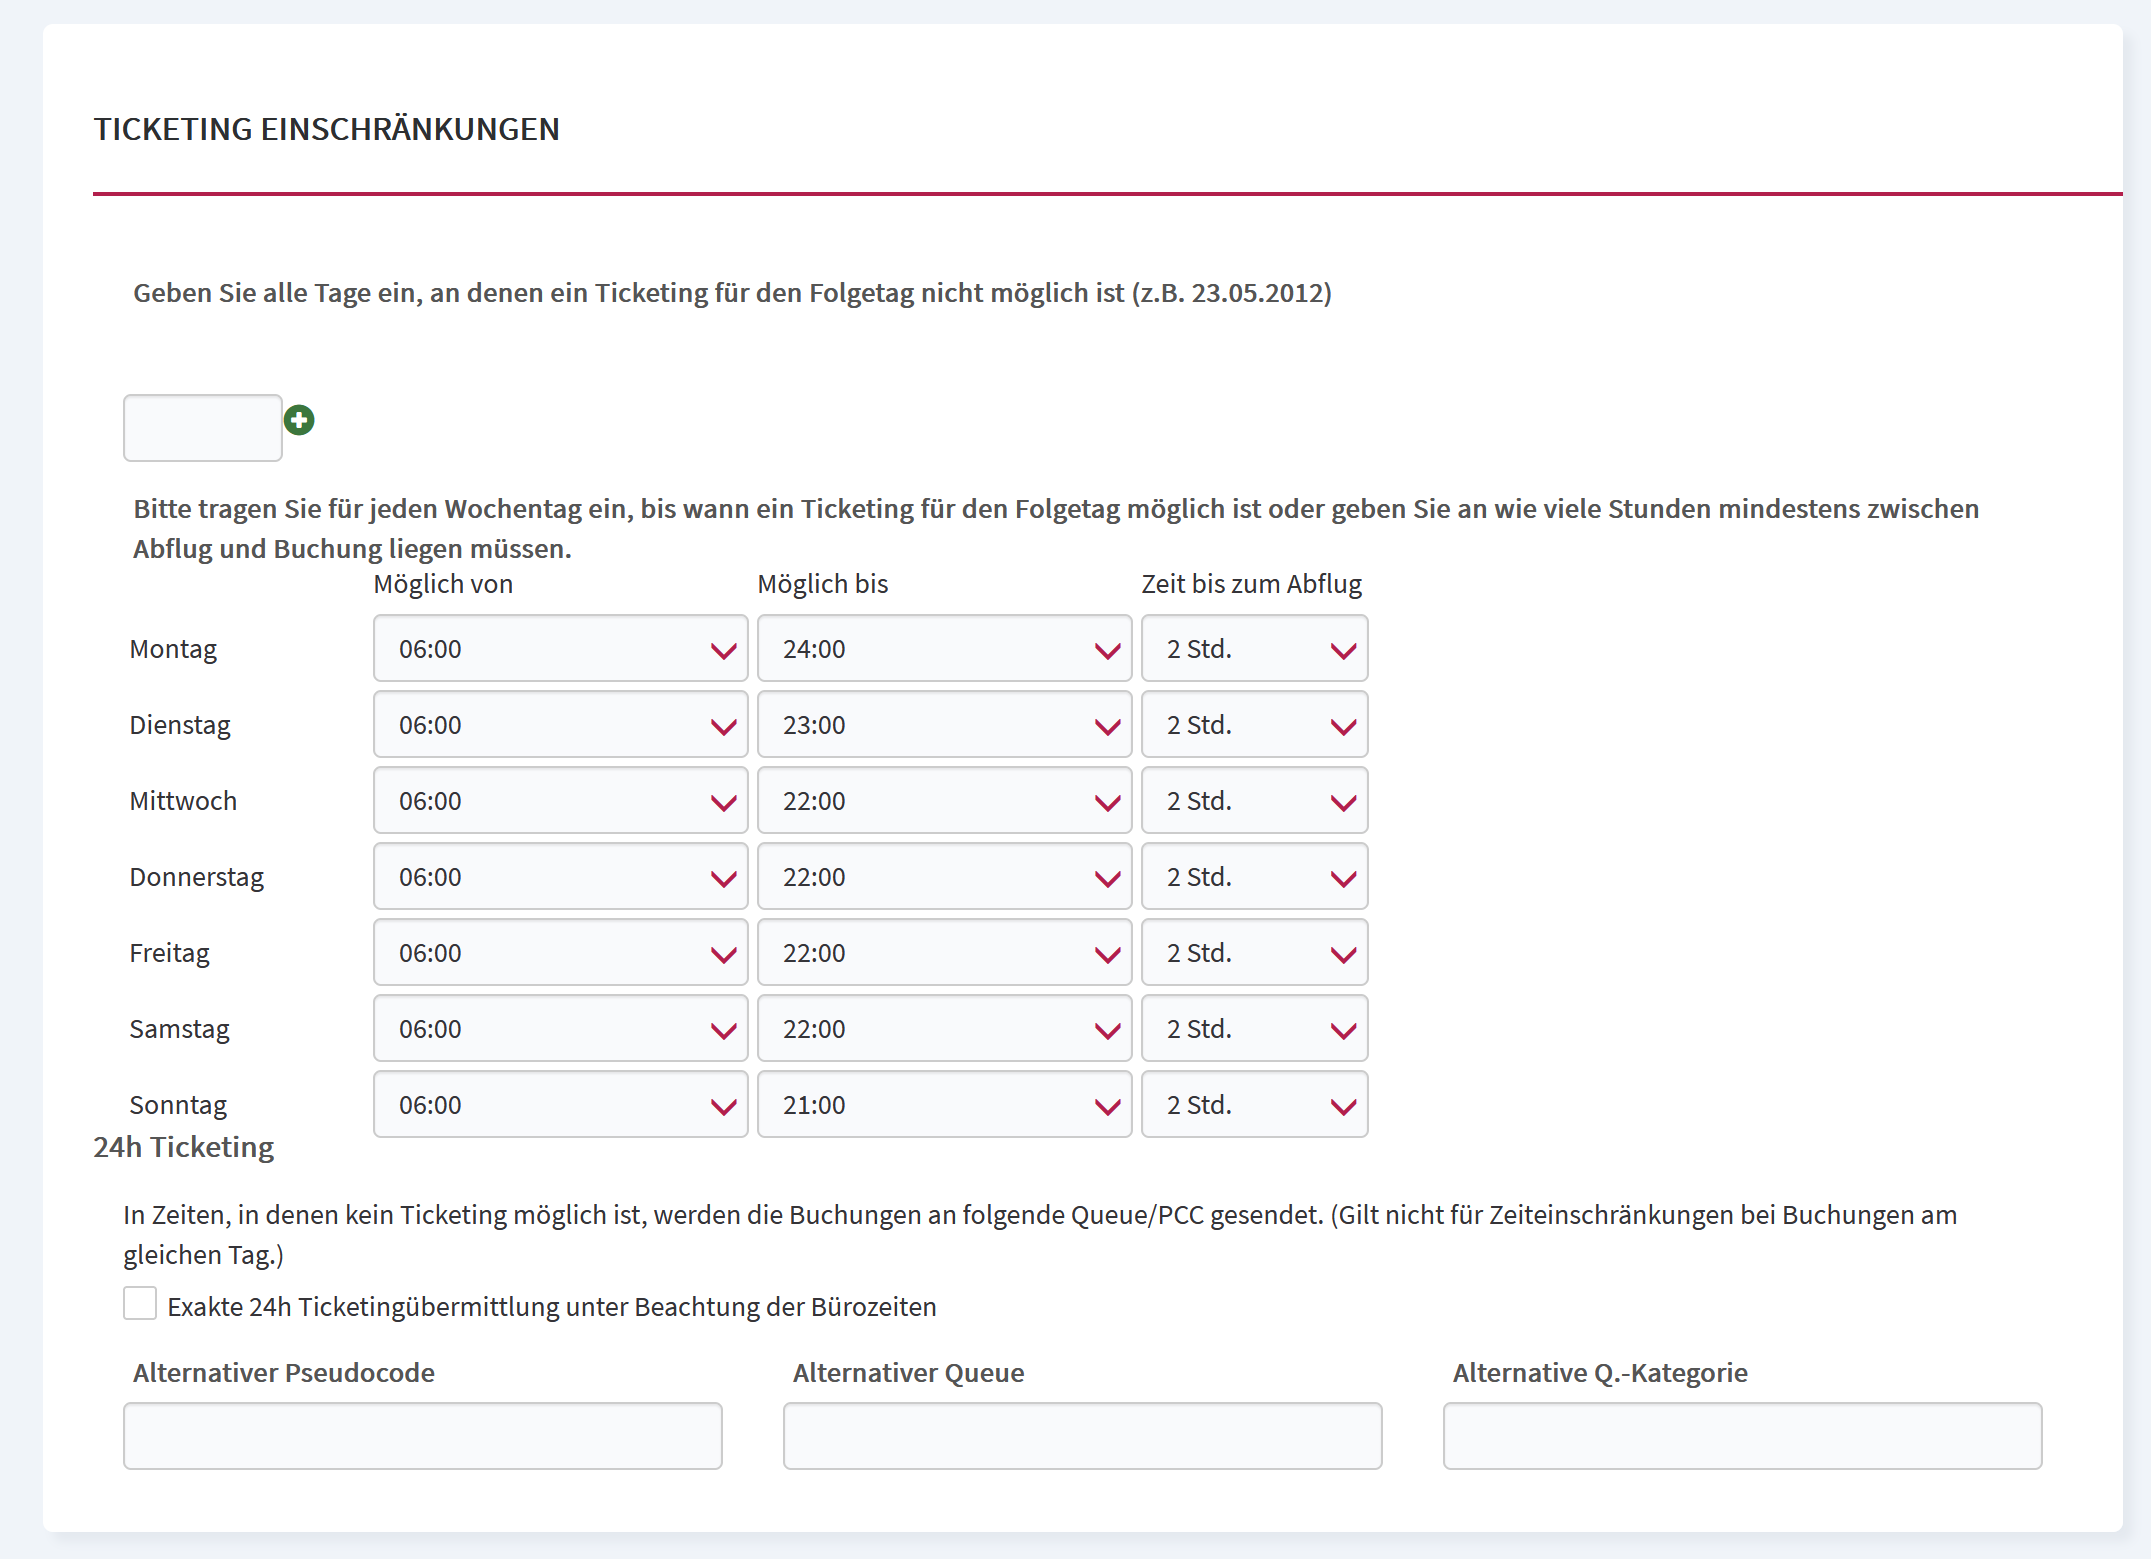Screen dimensions: 2151x1559
Task: Open Donnerstag 'Möglich von' dropdown
Action: (x=561, y=877)
